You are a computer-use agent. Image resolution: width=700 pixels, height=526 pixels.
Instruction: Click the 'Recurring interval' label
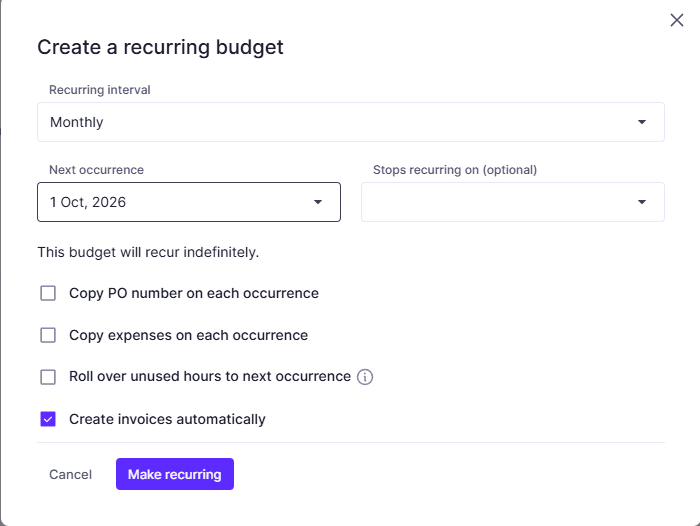click(100, 90)
